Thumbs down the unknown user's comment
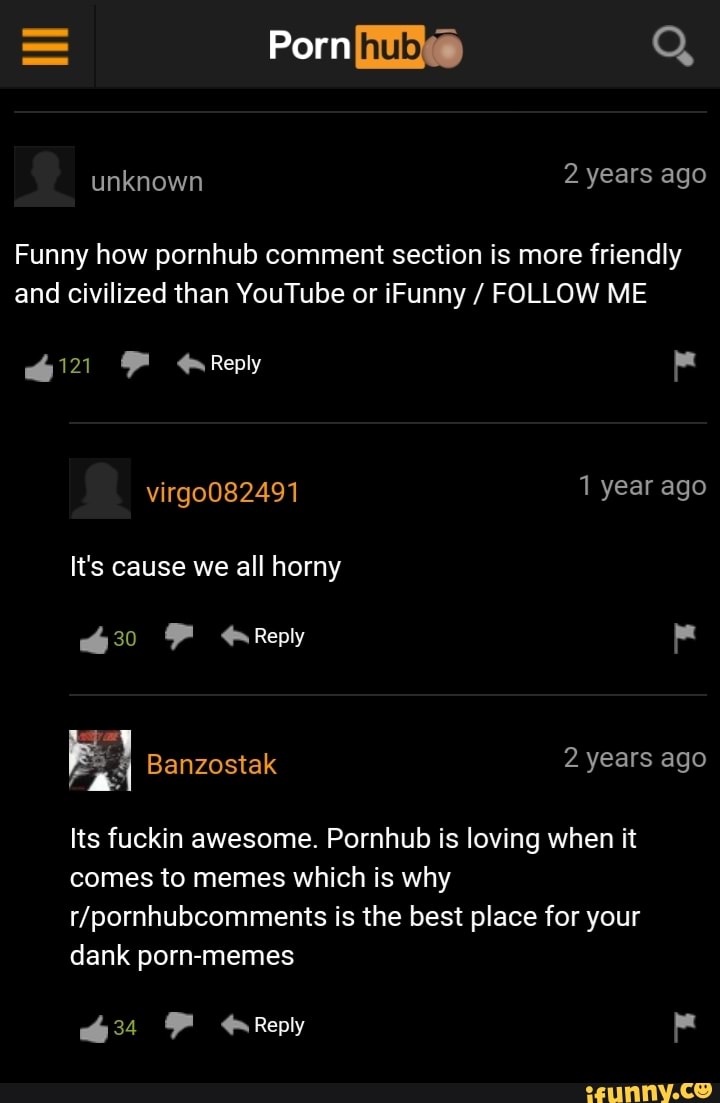Screen dimensions: 720x1103 (134, 364)
